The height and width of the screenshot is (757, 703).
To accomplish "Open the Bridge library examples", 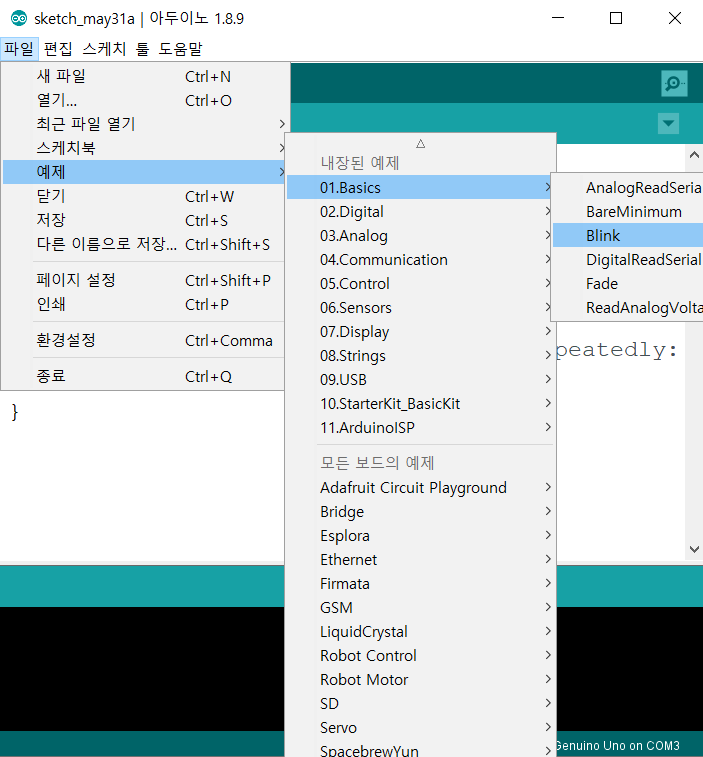I will (x=420, y=511).
